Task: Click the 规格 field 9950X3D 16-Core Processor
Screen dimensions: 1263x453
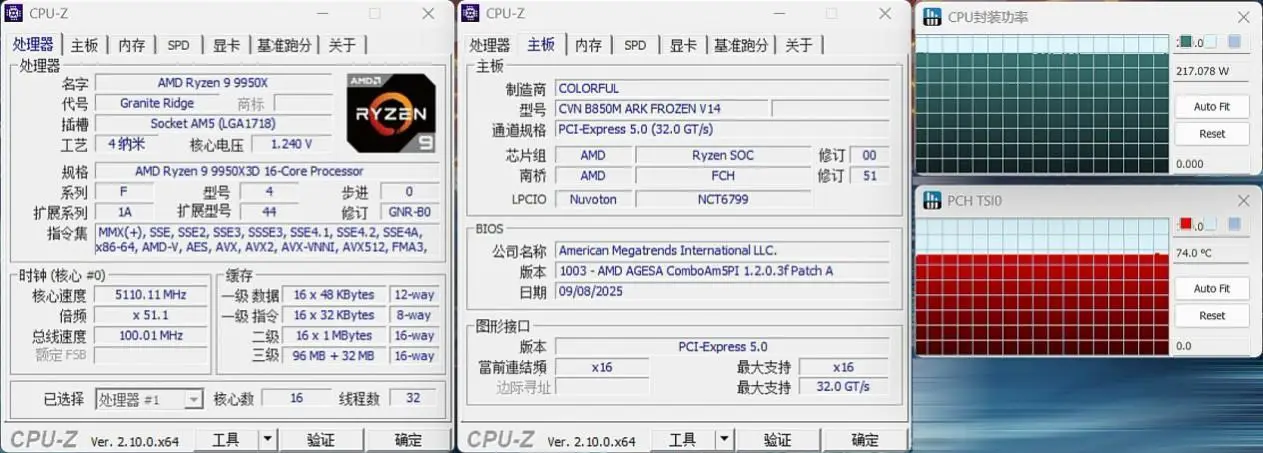Action: [265, 171]
